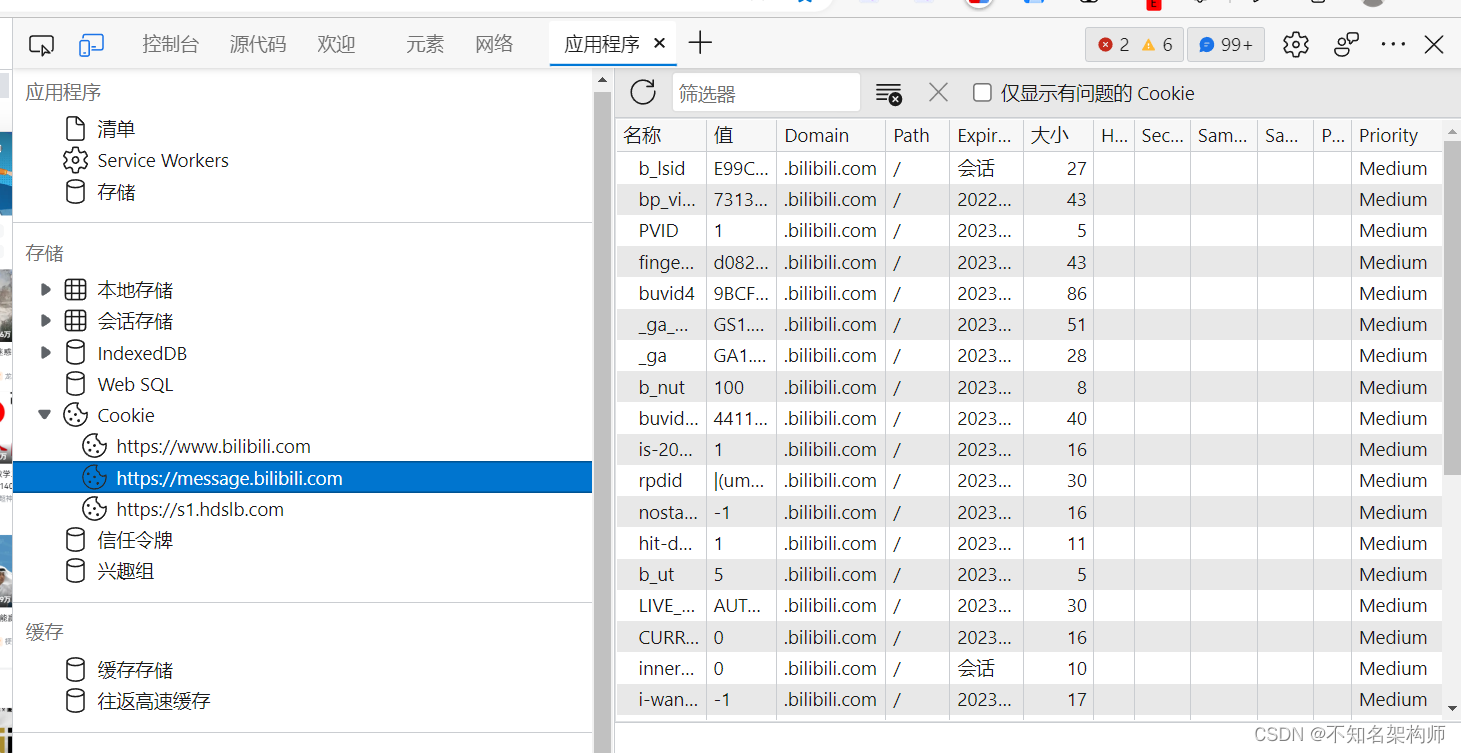
Task: Click the warnings count badge showing 6
Action: (x=1157, y=45)
